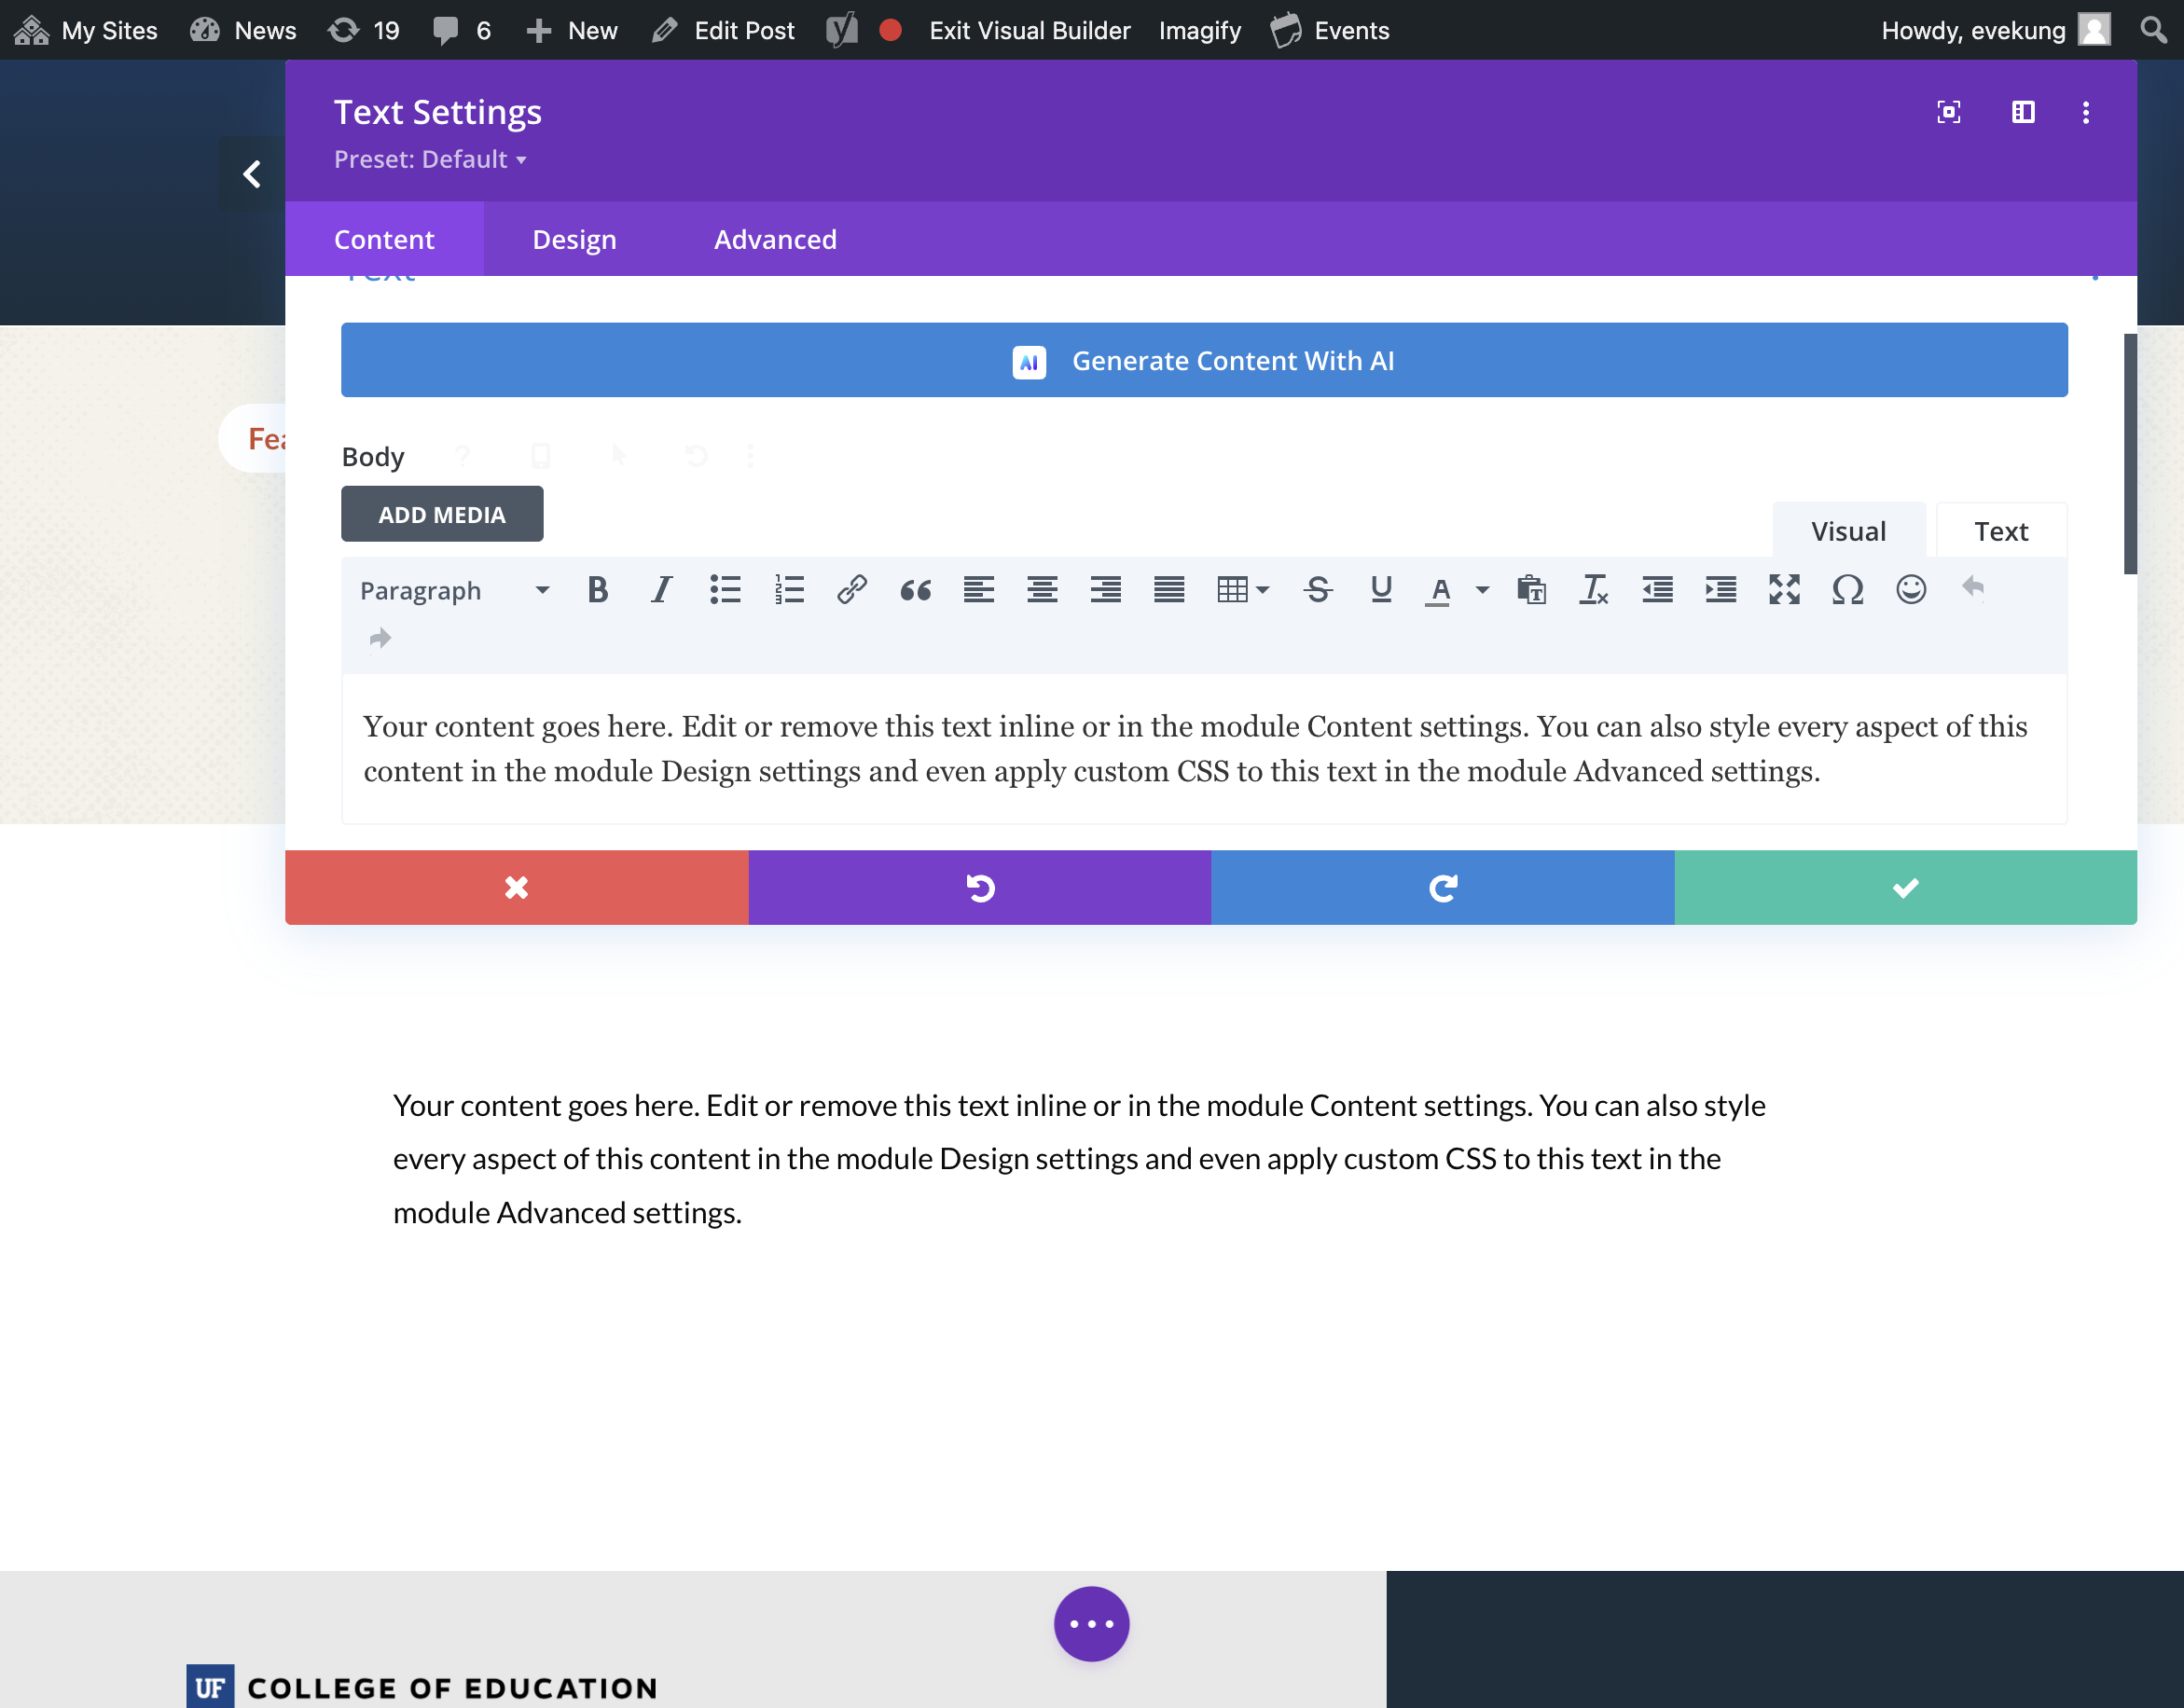Save changes with the green checkmark

pos(1905,888)
